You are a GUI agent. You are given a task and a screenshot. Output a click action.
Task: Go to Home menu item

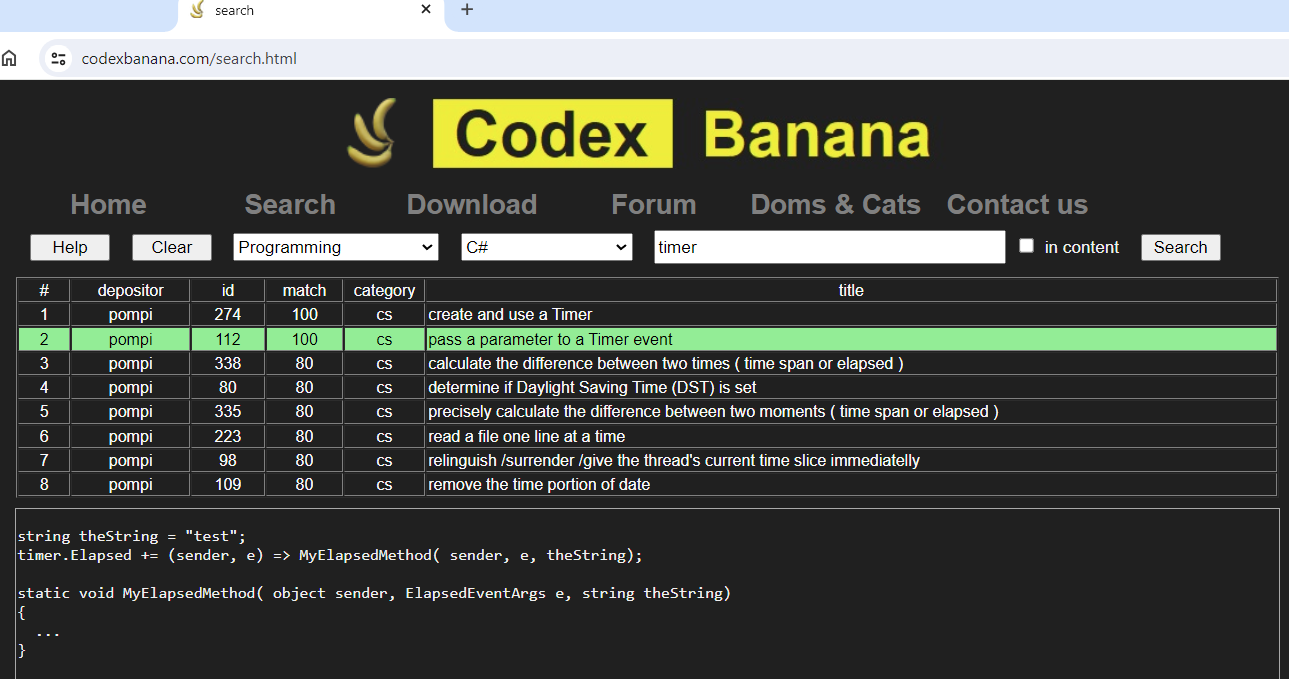click(108, 204)
